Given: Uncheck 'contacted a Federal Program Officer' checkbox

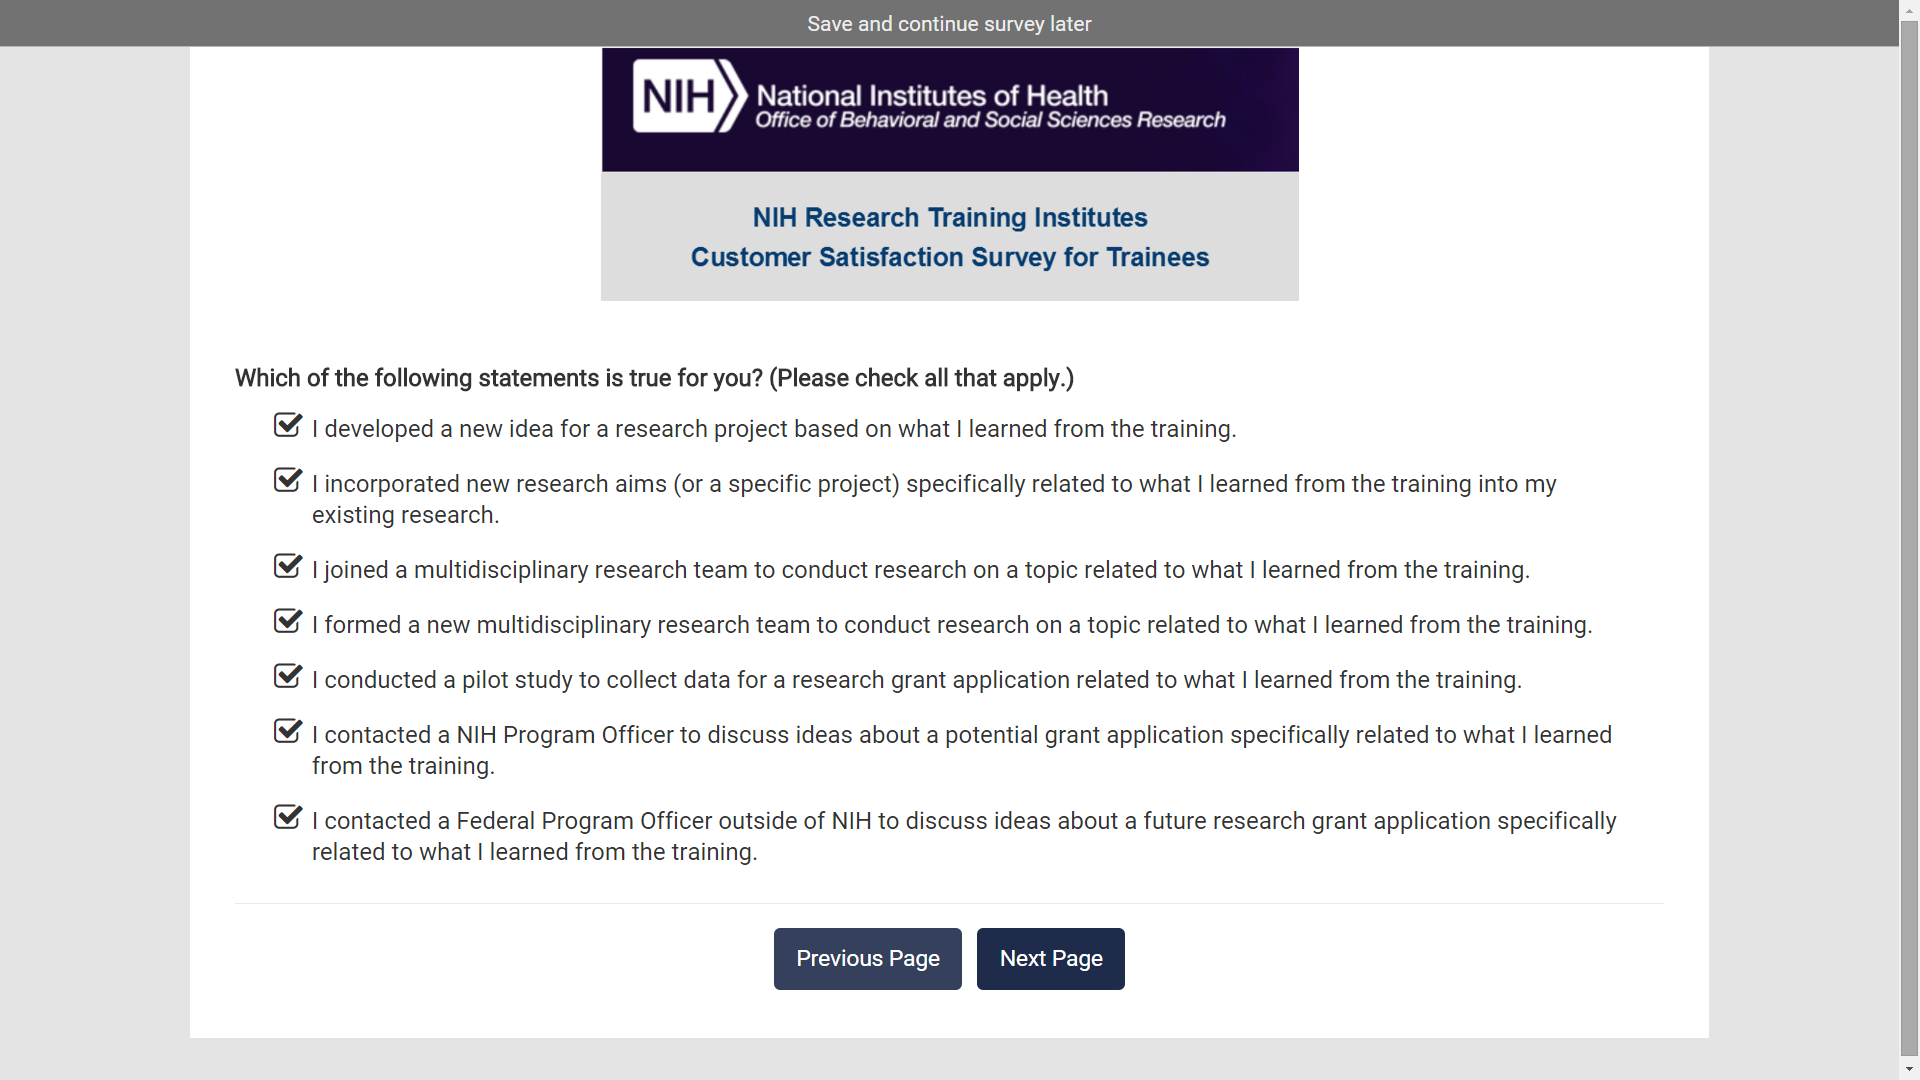Looking at the screenshot, I should (287, 818).
